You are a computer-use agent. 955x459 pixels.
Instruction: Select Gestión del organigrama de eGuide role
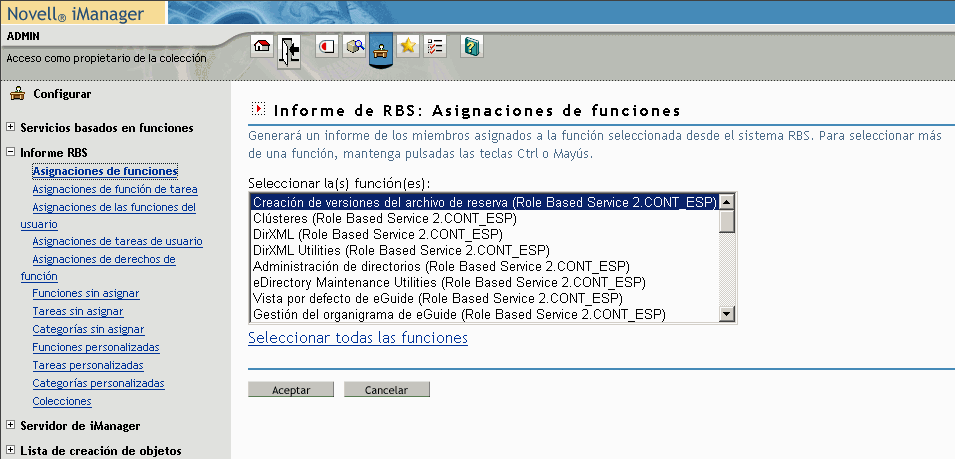point(484,315)
